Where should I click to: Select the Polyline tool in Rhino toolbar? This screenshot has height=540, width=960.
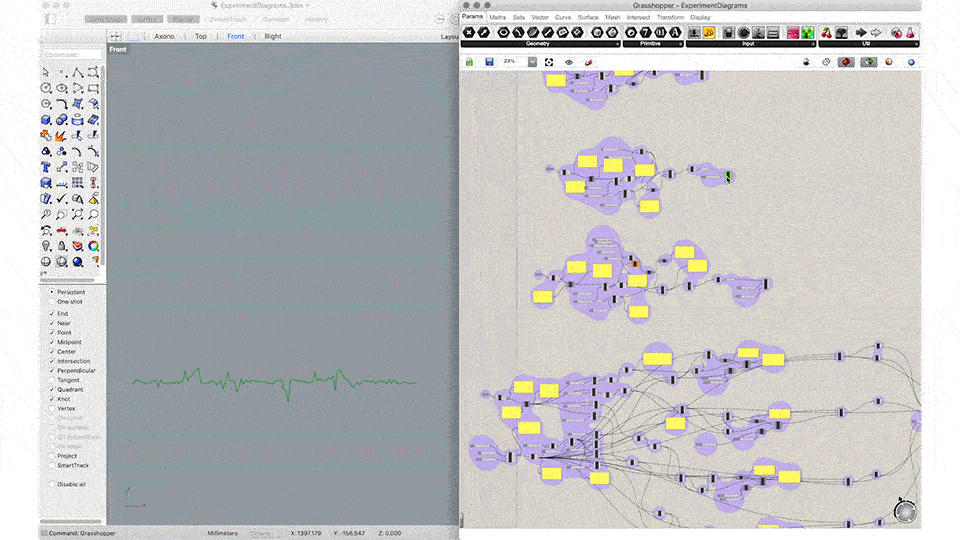(x=78, y=72)
